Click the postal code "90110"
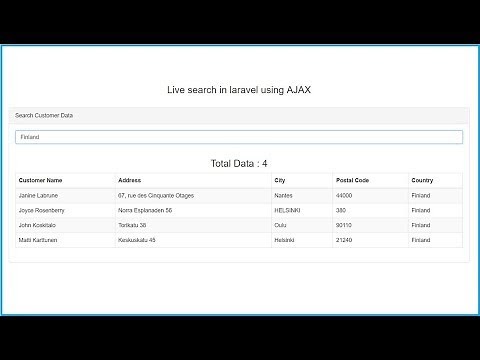Image resolution: width=480 pixels, height=360 pixels. [x=344, y=225]
